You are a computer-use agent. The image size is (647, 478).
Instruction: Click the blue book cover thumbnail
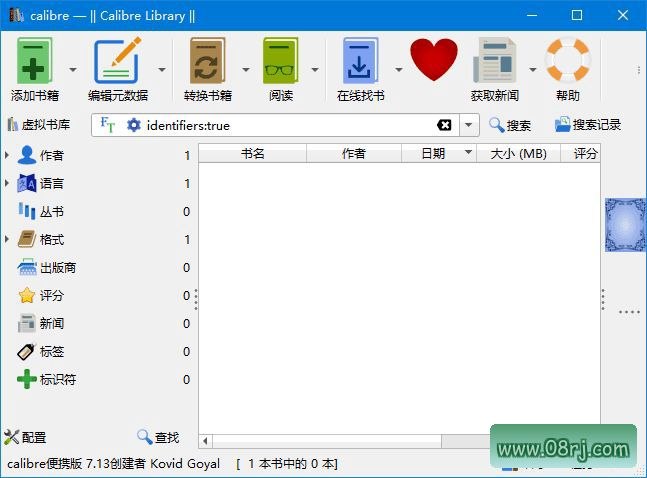[625, 225]
